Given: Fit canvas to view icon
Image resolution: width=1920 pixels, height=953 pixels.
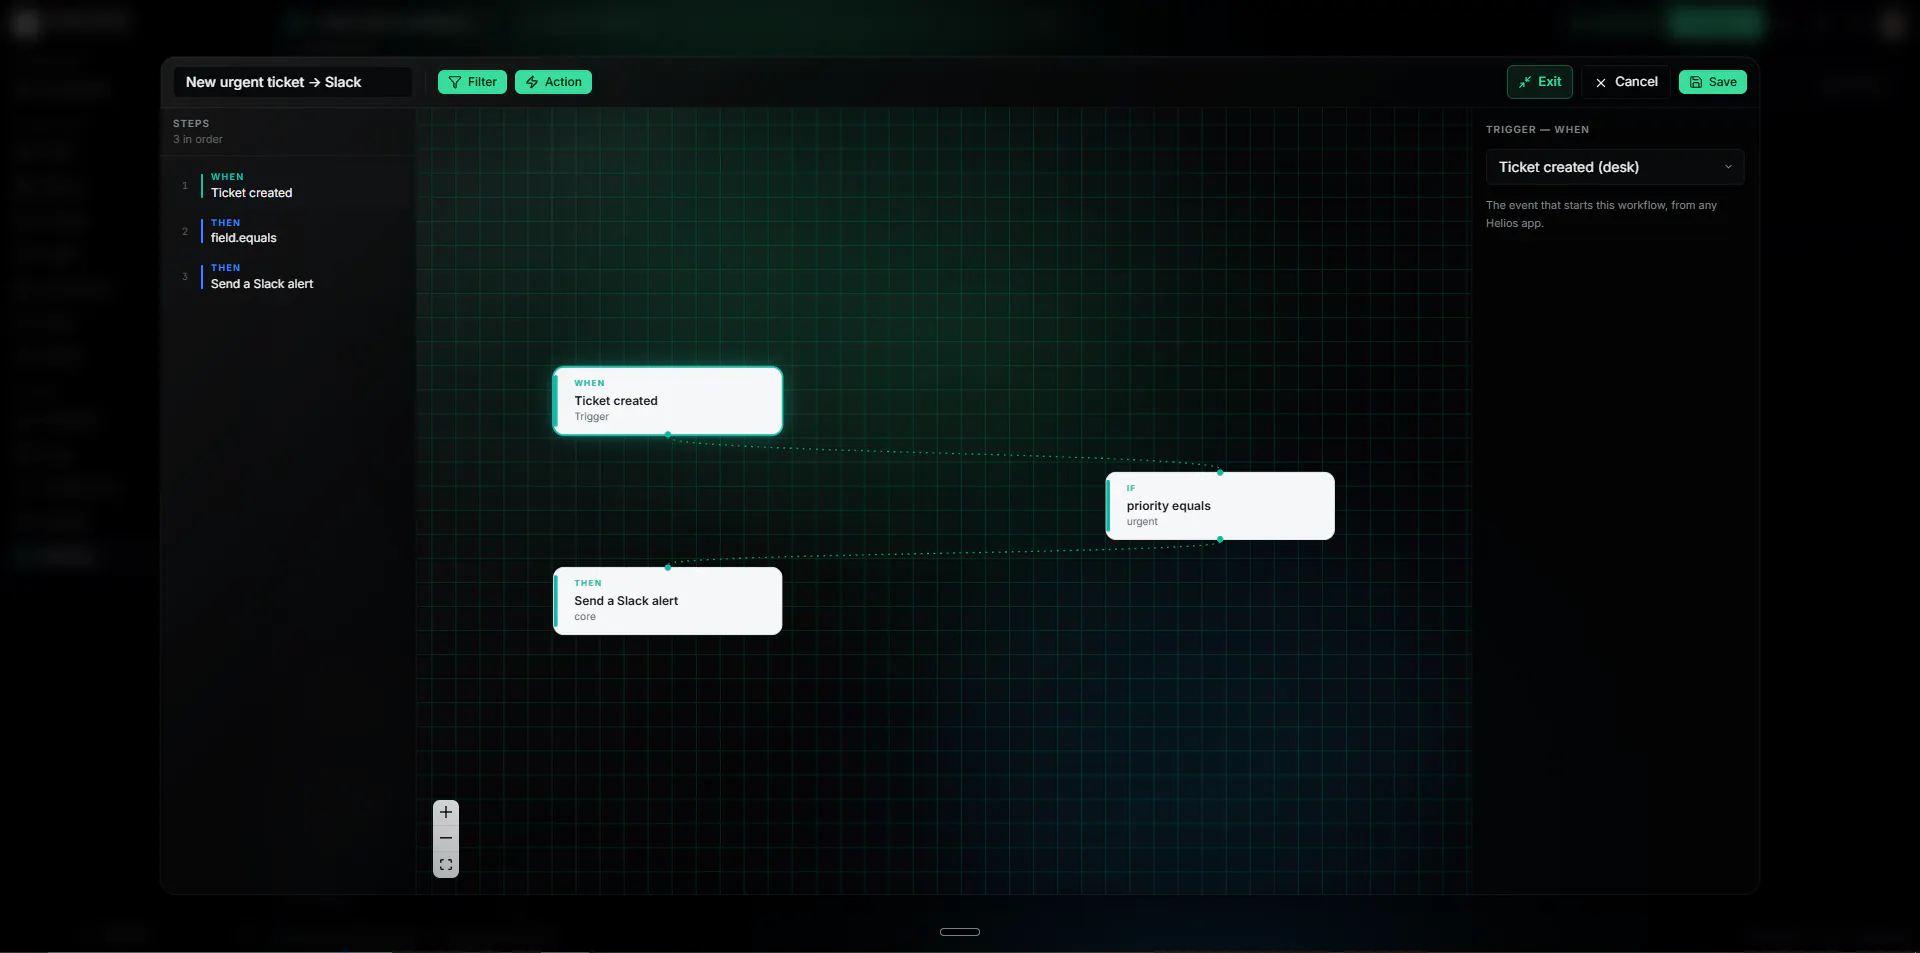Looking at the screenshot, I should 446,865.
